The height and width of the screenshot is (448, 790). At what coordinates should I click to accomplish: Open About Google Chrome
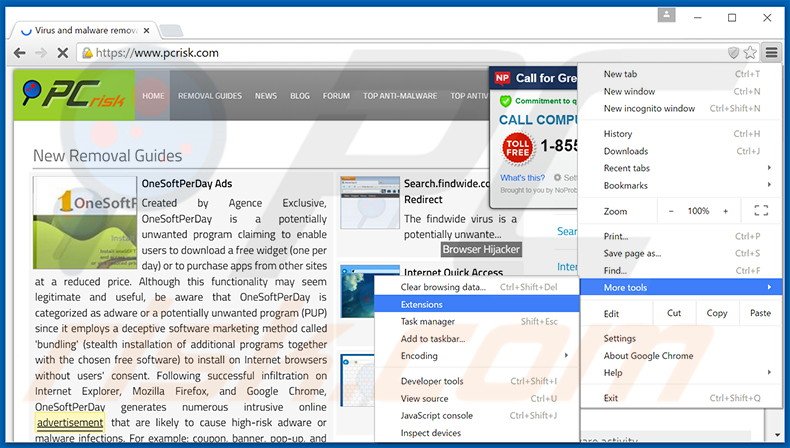pos(681,355)
